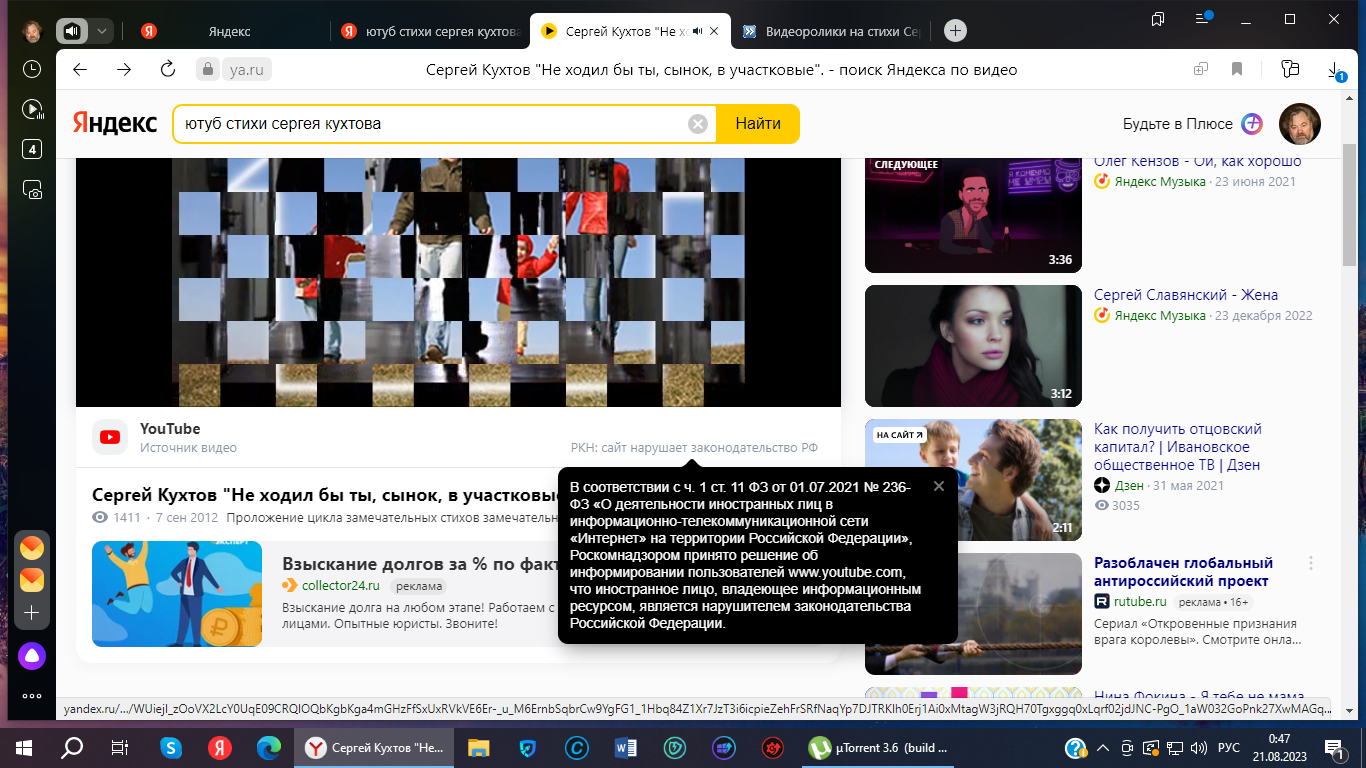Open the Windows Start menu

pyautogui.click(x=23, y=747)
